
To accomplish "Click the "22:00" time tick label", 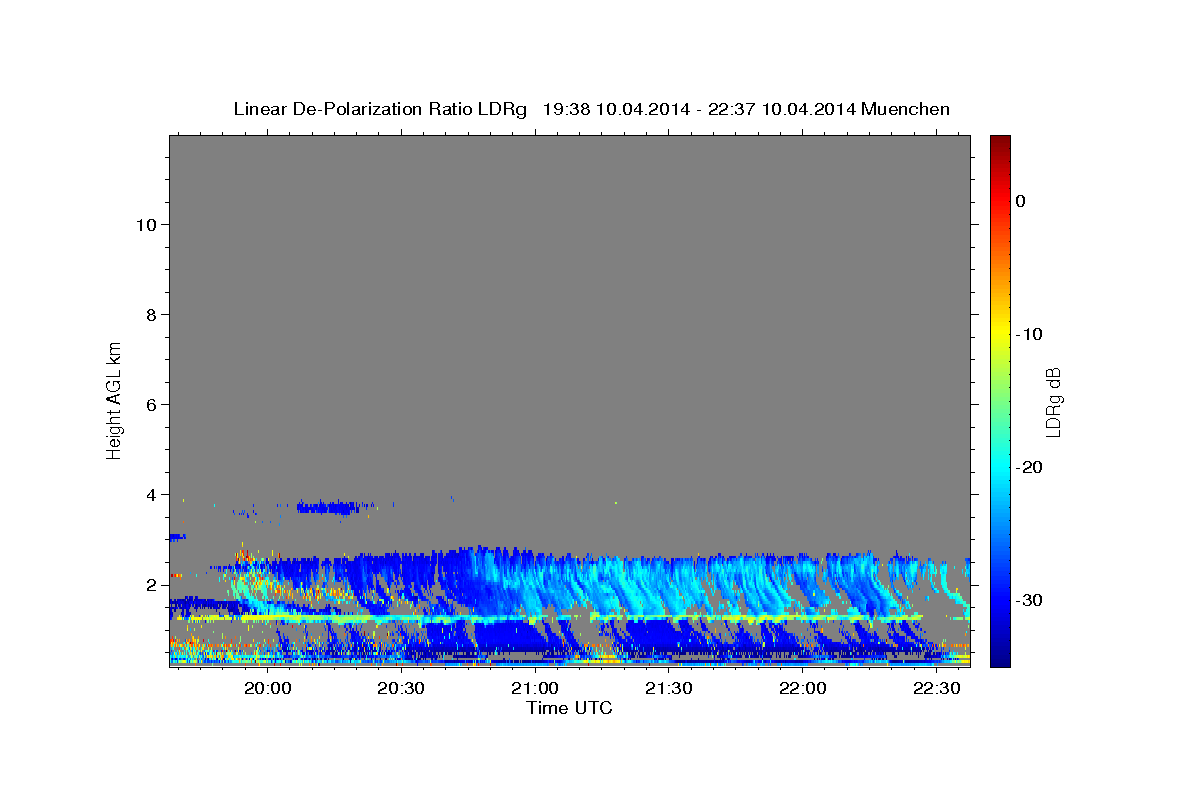I will point(802,688).
